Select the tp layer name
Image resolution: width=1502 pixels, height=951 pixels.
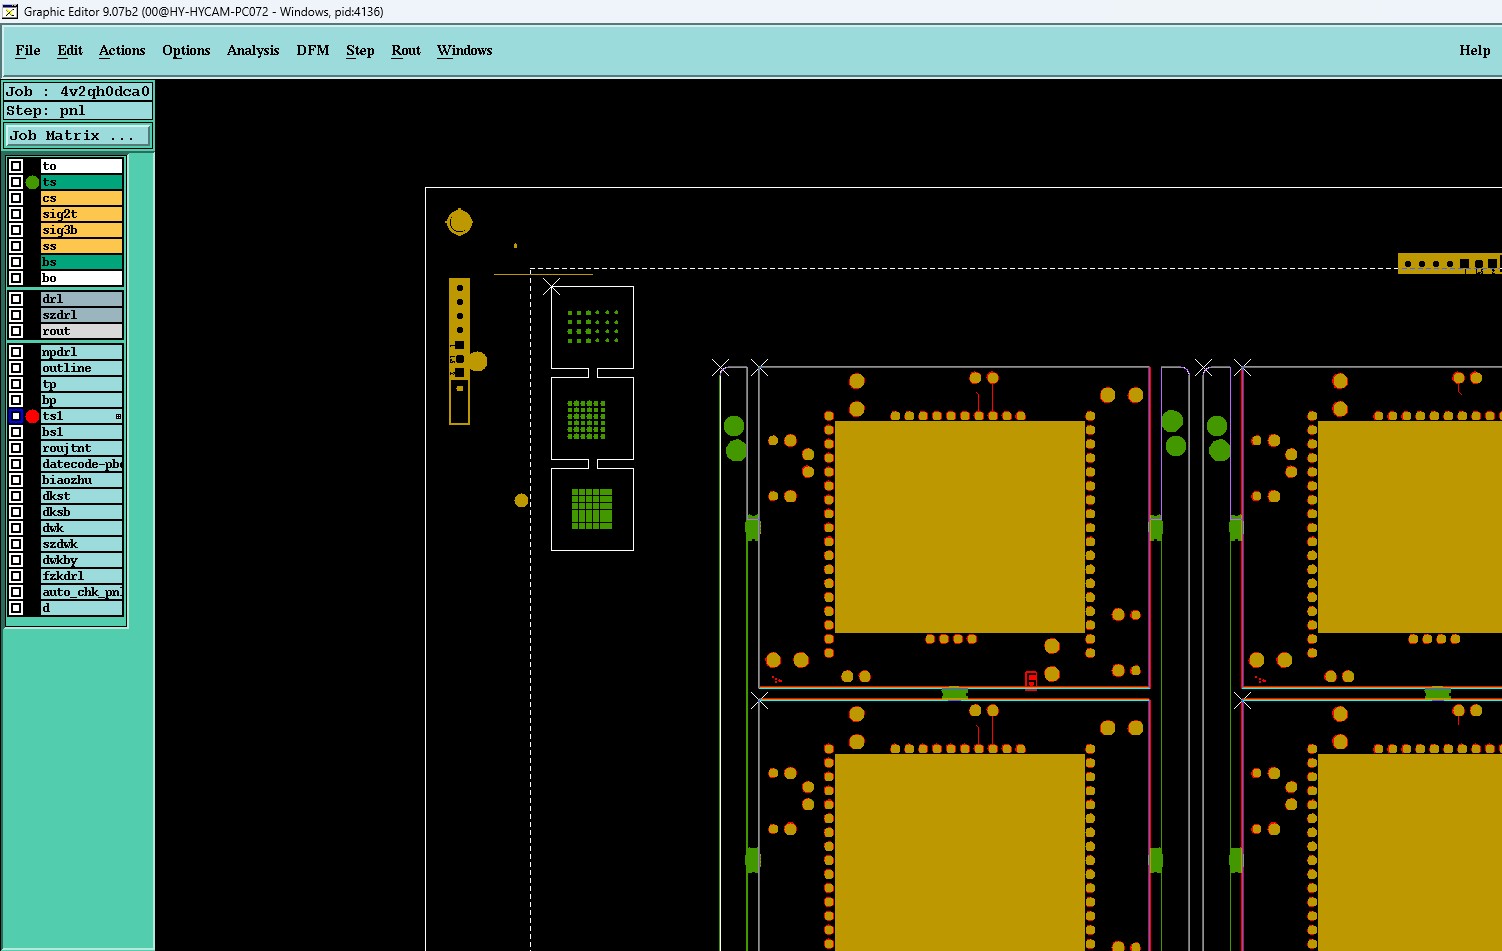[x=82, y=384]
